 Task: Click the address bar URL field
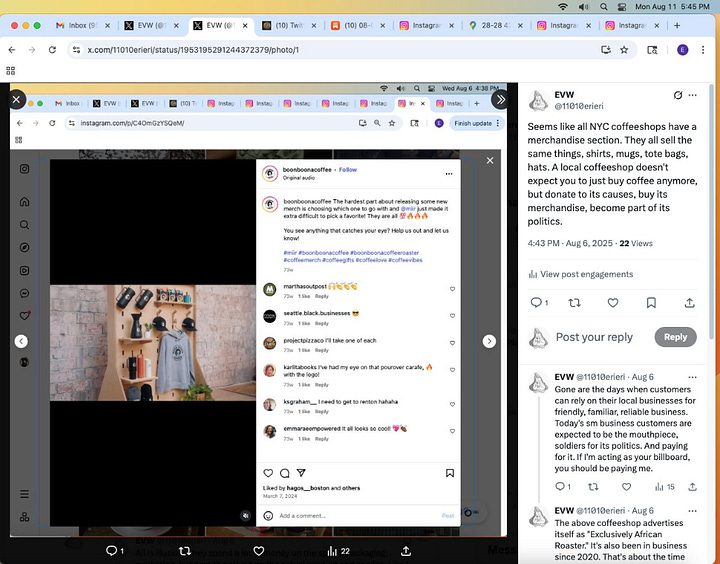pyautogui.click(x=340, y=50)
